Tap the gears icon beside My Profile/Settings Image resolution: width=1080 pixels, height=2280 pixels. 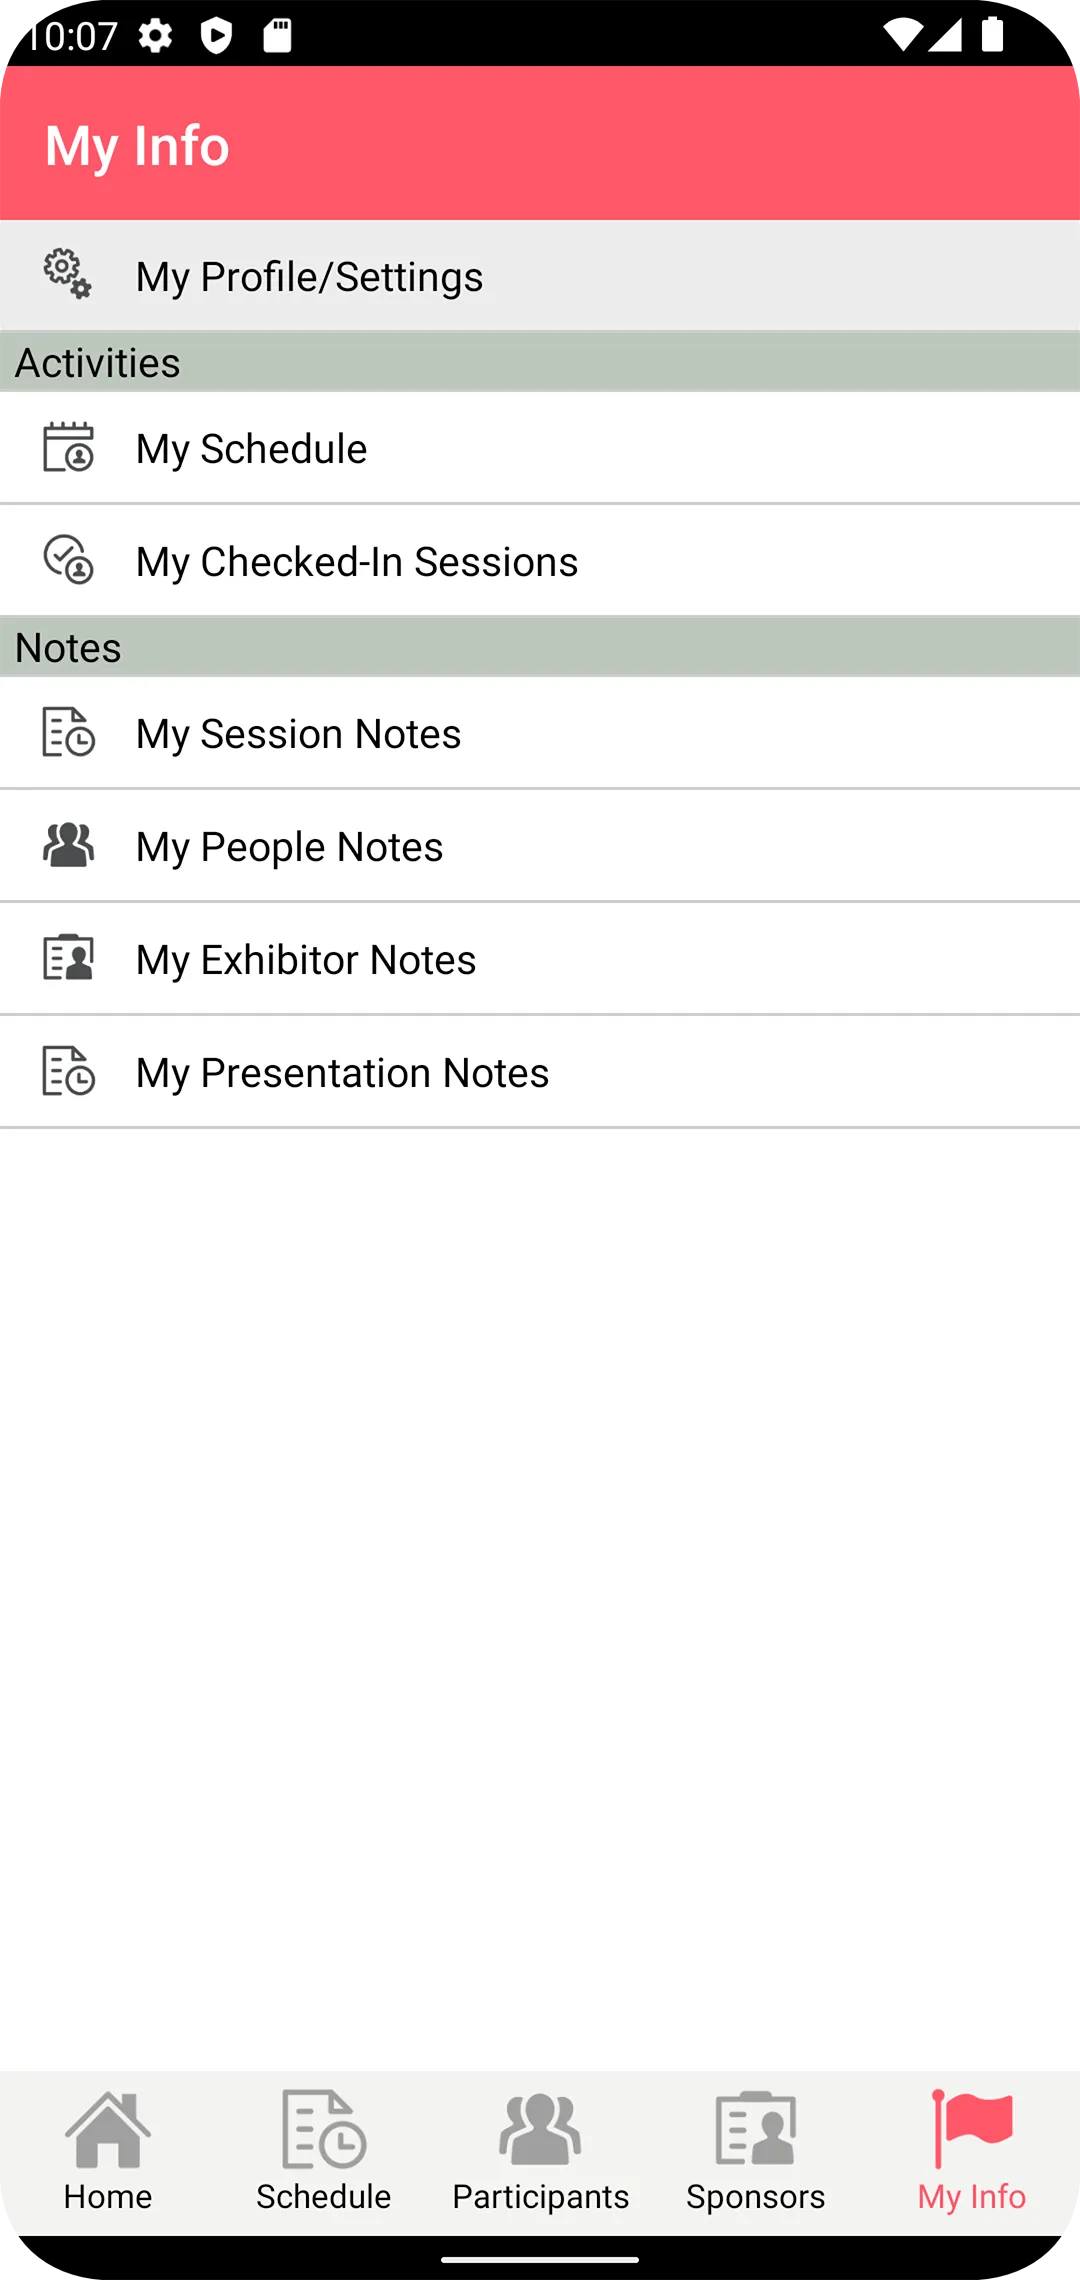pos(68,274)
